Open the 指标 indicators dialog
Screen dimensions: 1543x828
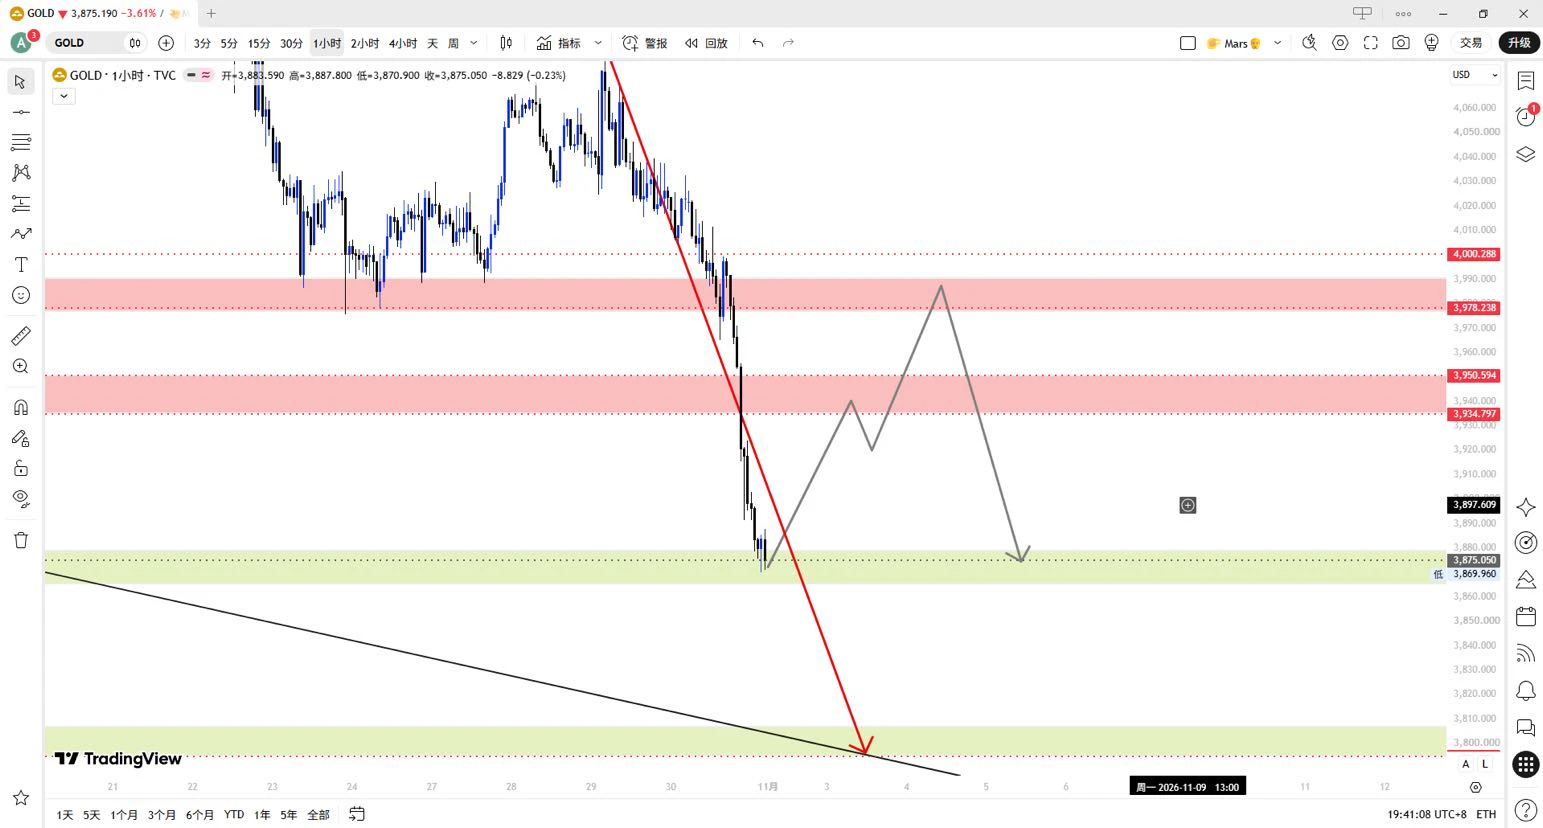[x=559, y=43]
